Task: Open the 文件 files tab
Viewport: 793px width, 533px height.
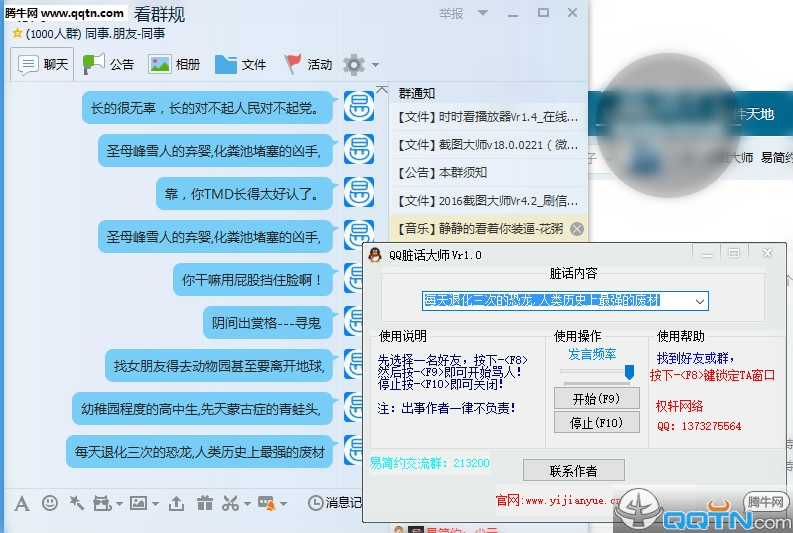Action: pos(241,64)
